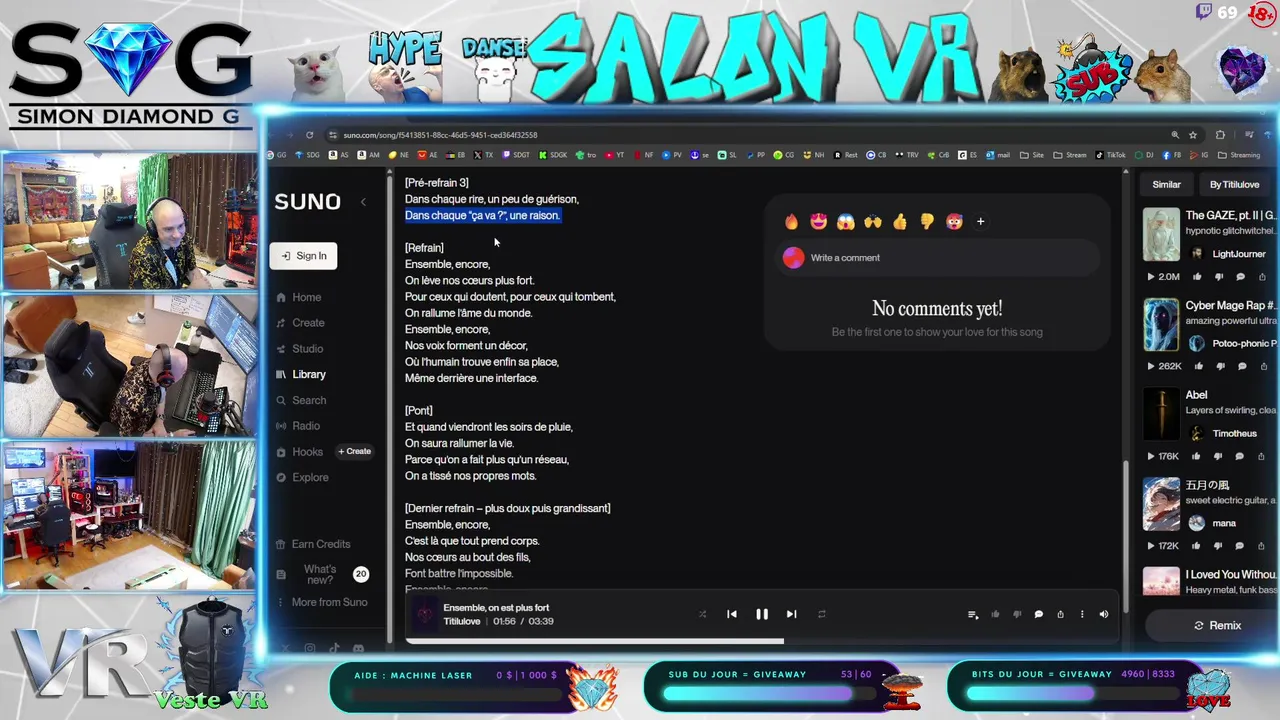
Task: Dislike the Cyber Mage Rap song
Action: pos(1219,366)
